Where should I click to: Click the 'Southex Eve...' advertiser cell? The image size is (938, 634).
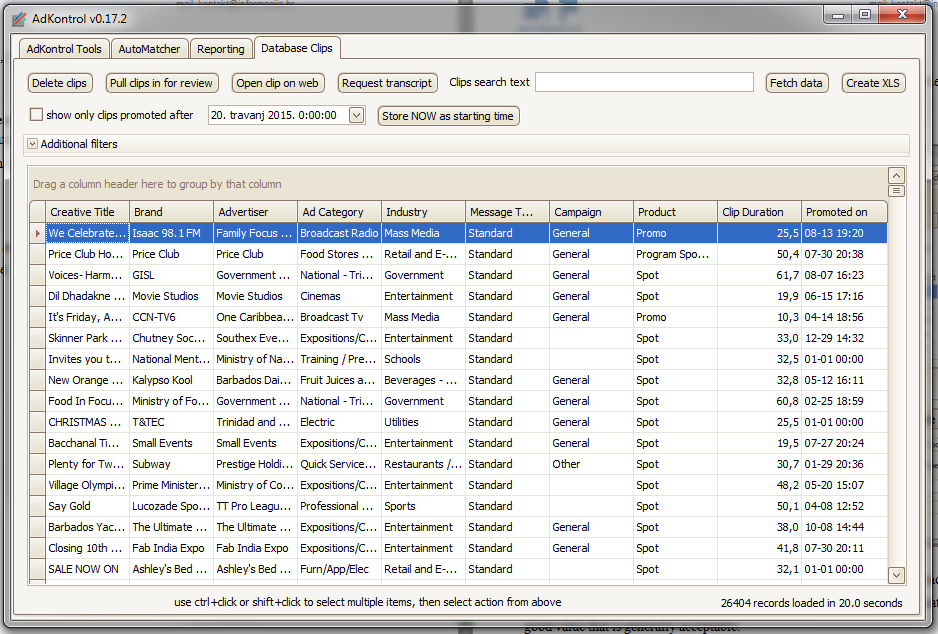coord(255,338)
